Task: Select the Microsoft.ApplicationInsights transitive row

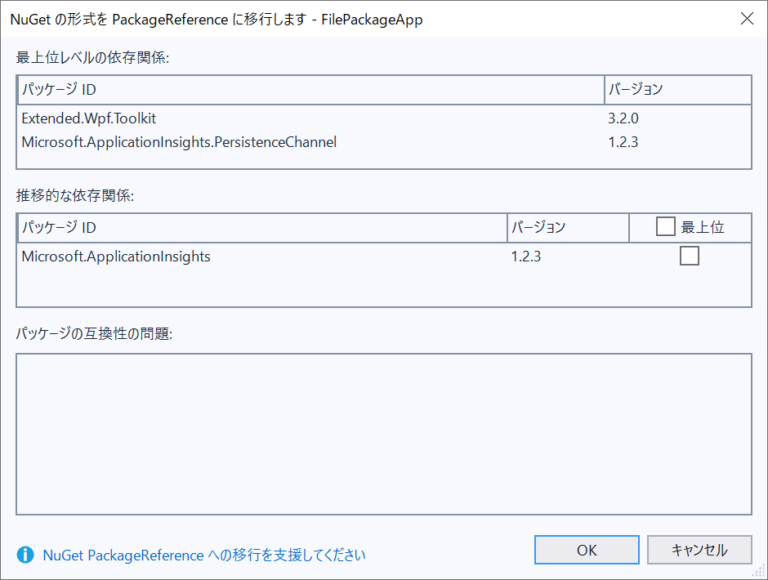Action: tap(384, 257)
